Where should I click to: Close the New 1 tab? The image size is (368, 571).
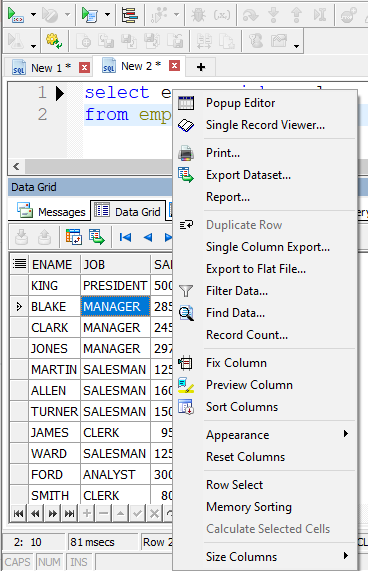tap(84, 67)
